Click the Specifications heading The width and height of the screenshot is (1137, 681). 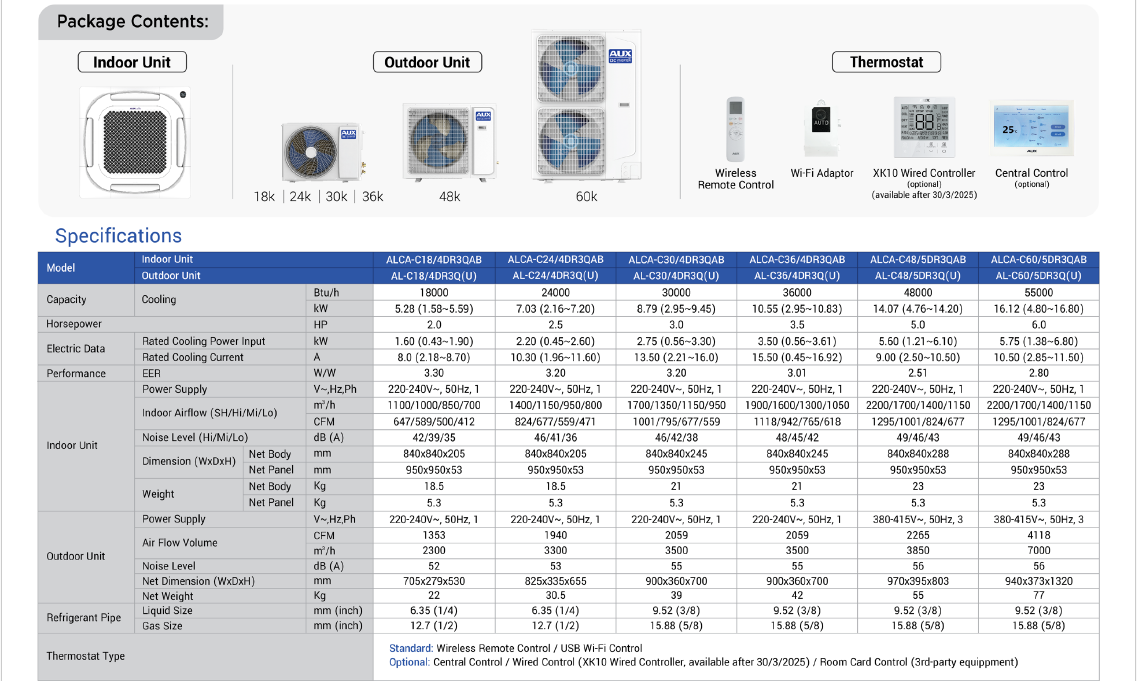pos(118,236)
